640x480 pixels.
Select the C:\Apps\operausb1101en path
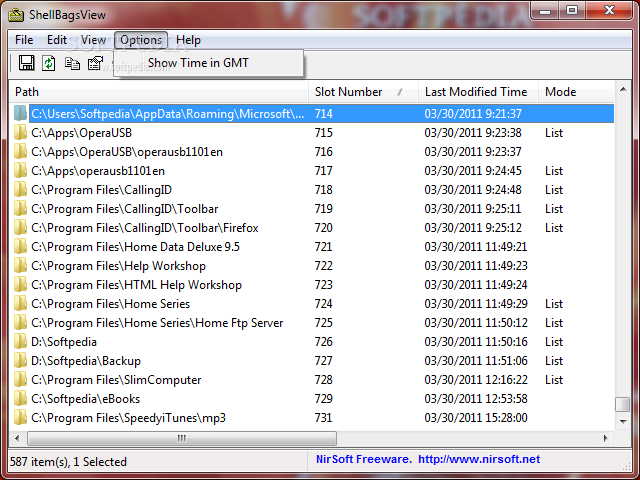click(98, 171)
